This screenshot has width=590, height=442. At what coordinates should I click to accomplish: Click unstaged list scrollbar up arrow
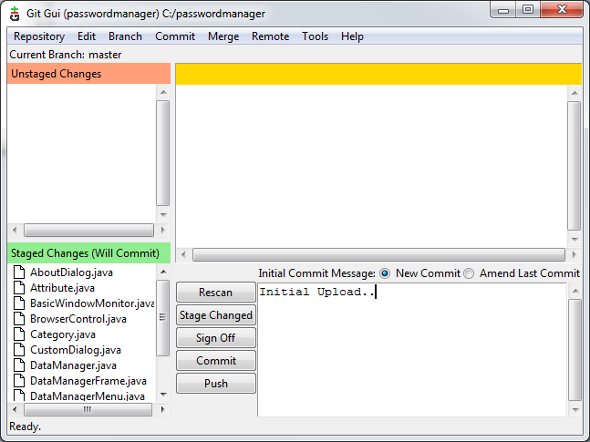163,92
